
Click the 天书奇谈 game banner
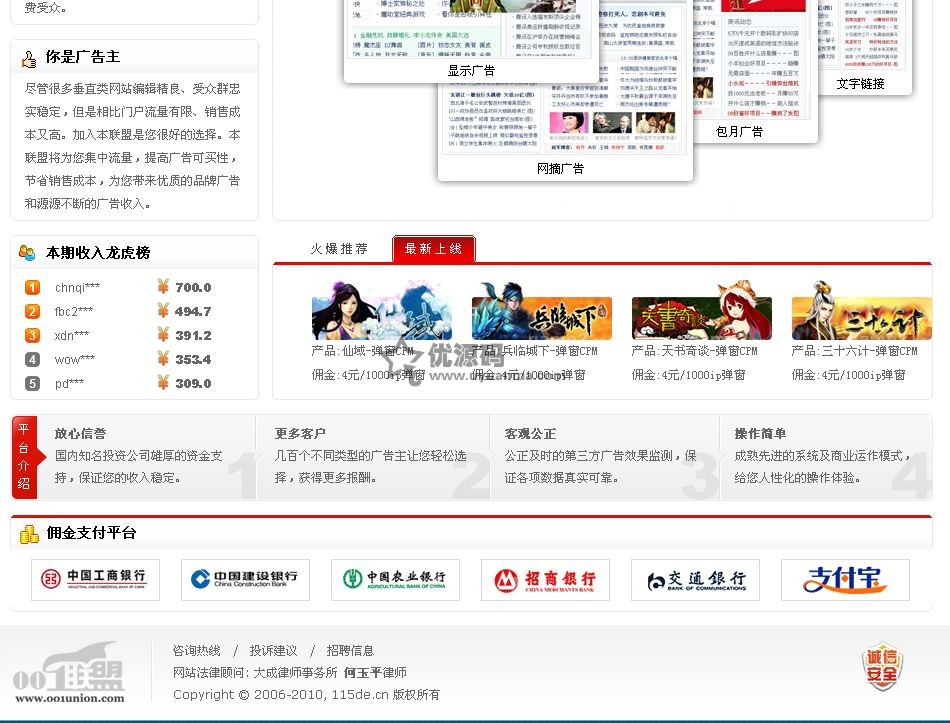tap(701, 311)
